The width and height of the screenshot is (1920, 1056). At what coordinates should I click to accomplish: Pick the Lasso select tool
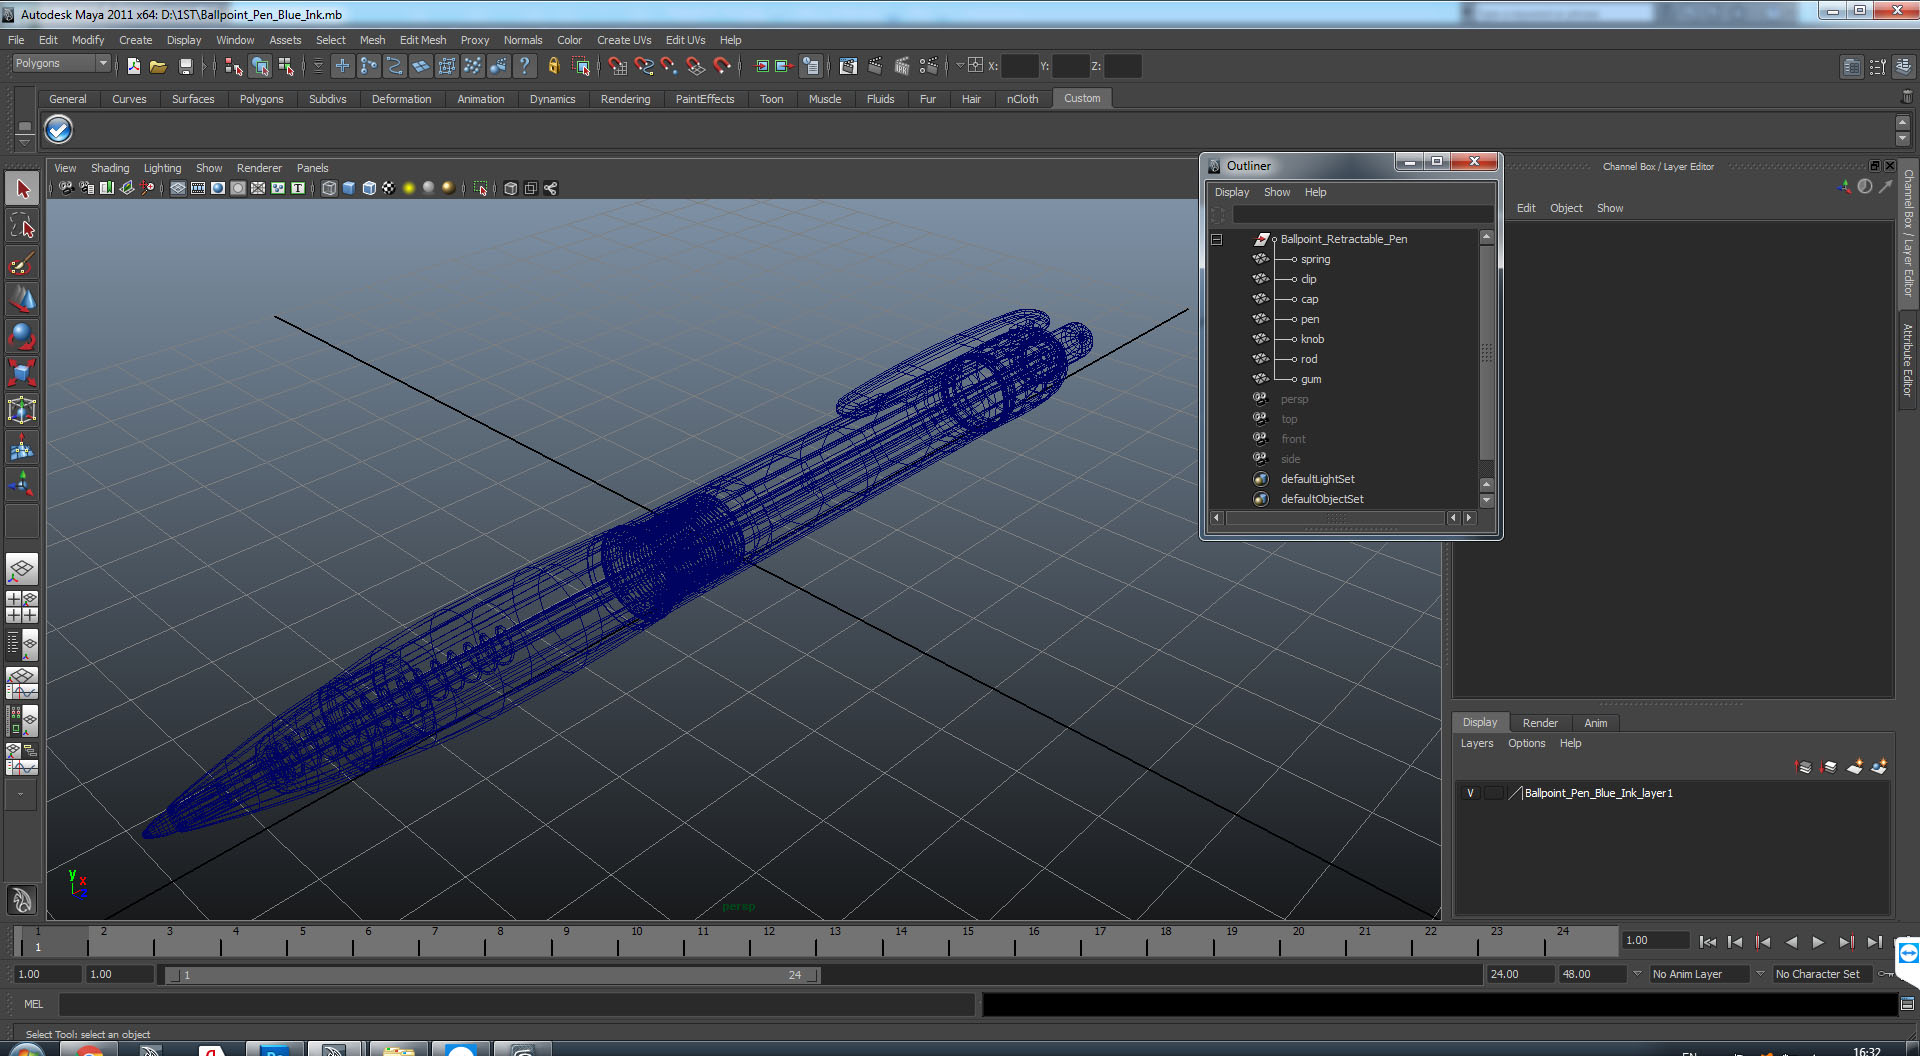tap(22, 226)
